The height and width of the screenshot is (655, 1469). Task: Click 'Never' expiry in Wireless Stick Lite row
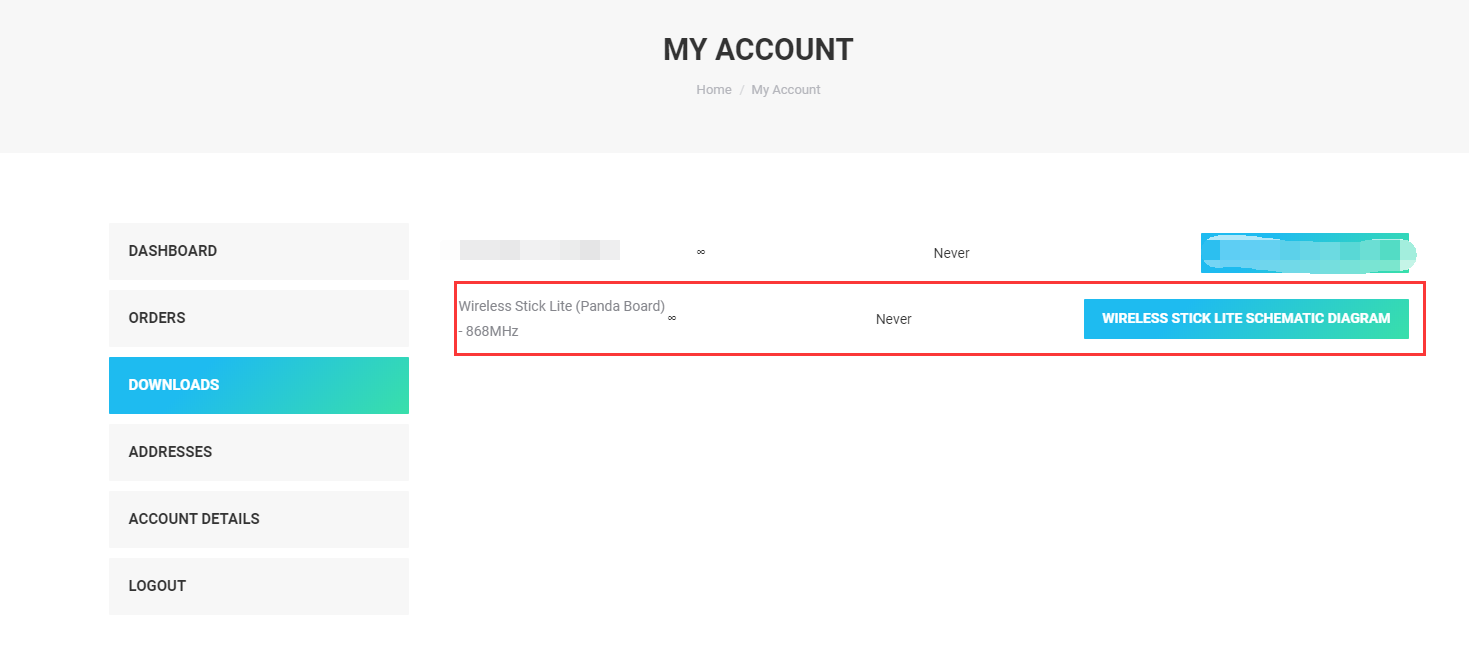tap(893, 319)
